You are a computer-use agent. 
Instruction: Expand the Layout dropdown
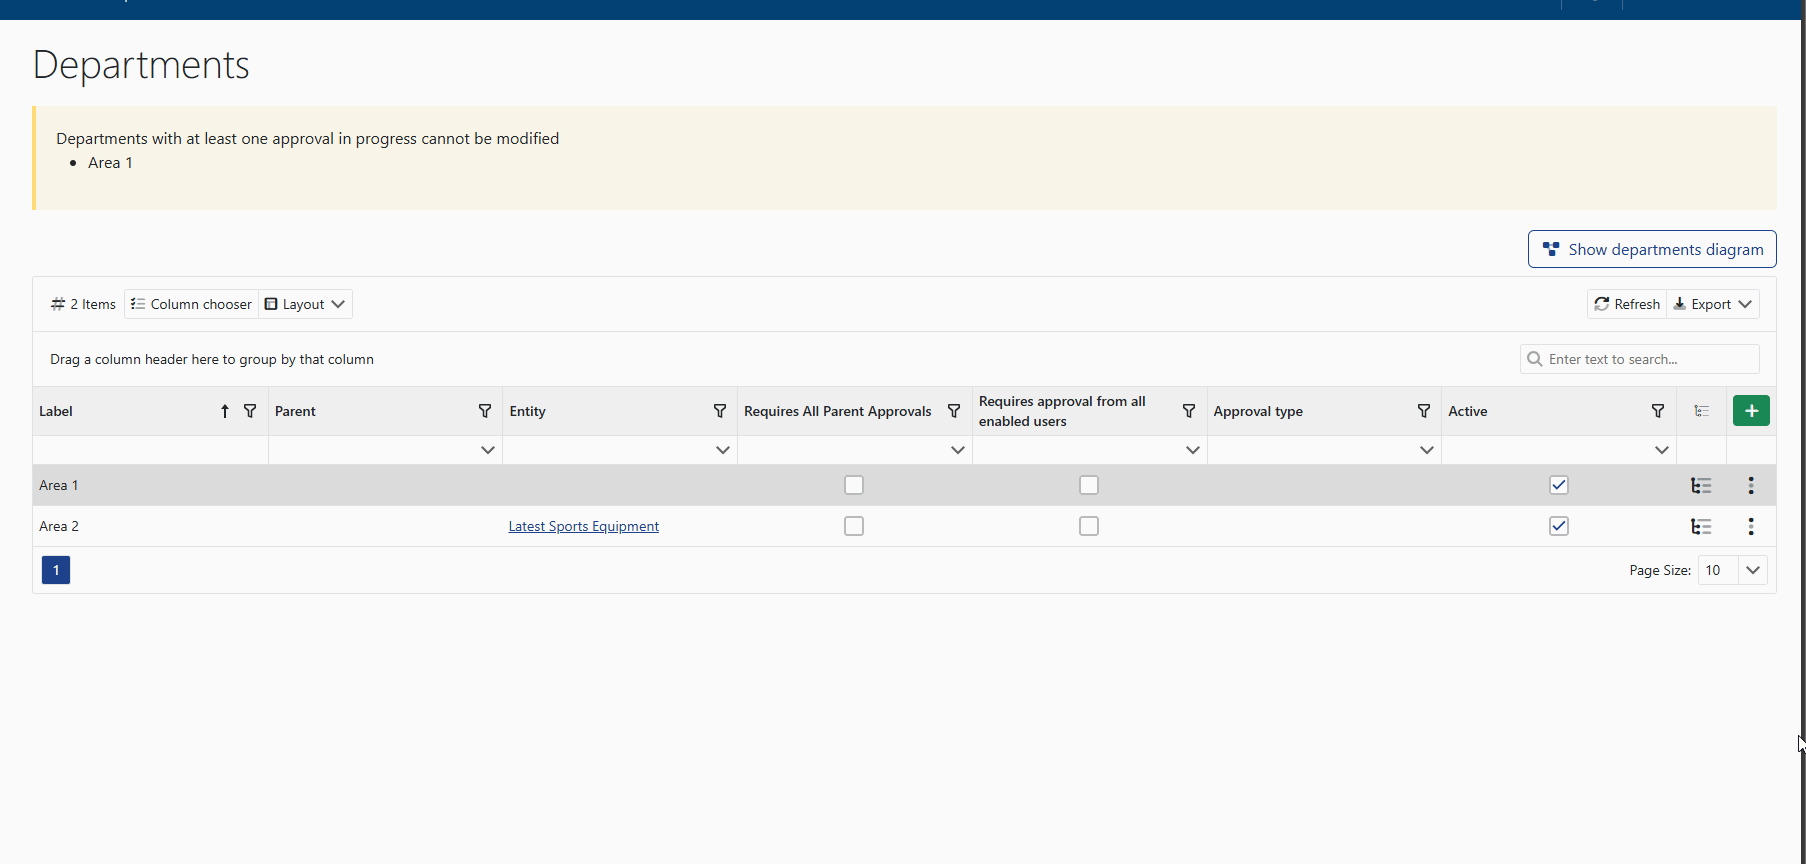pos(305,304)
